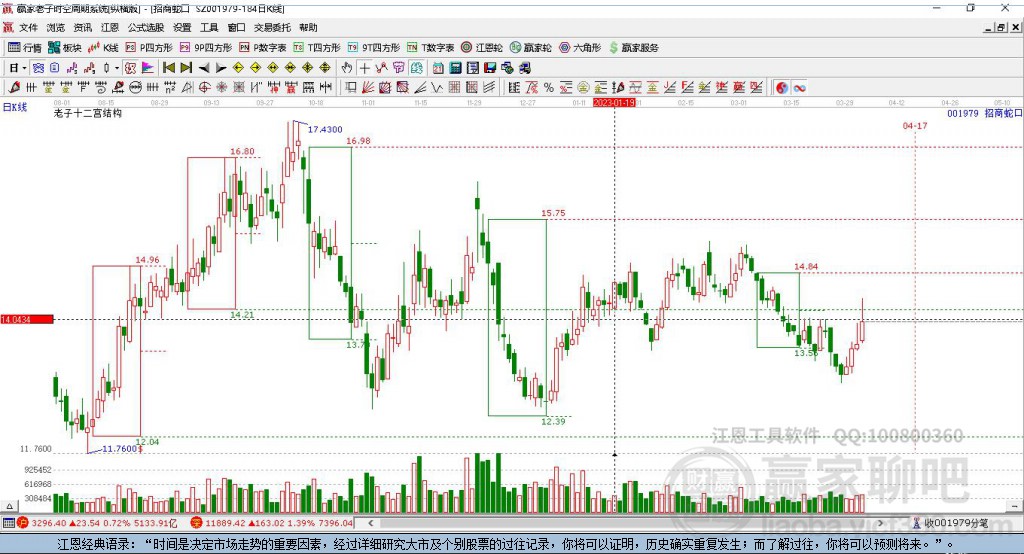This screenshot has width=1024, height=554.
Task: Click the 17.4300 high price label
Action: (325, 129)
